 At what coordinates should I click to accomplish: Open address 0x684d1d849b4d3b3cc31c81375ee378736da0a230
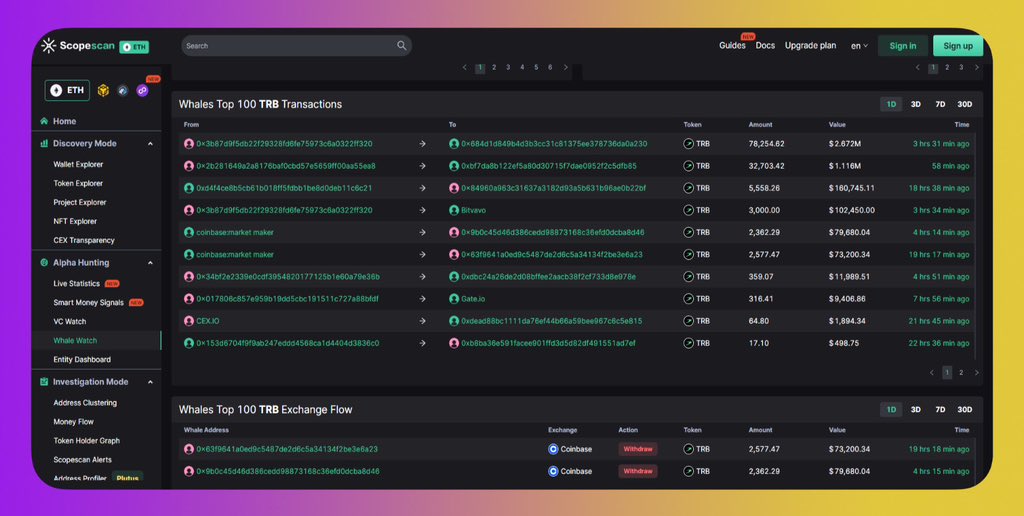(x=554, y=144)
